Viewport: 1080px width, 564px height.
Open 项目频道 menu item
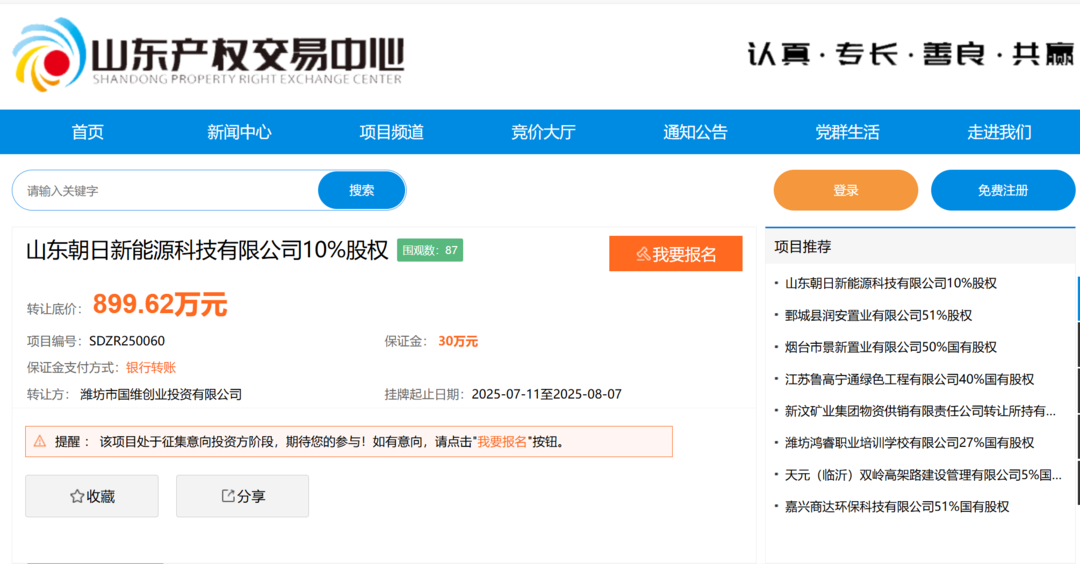(391, 132)
